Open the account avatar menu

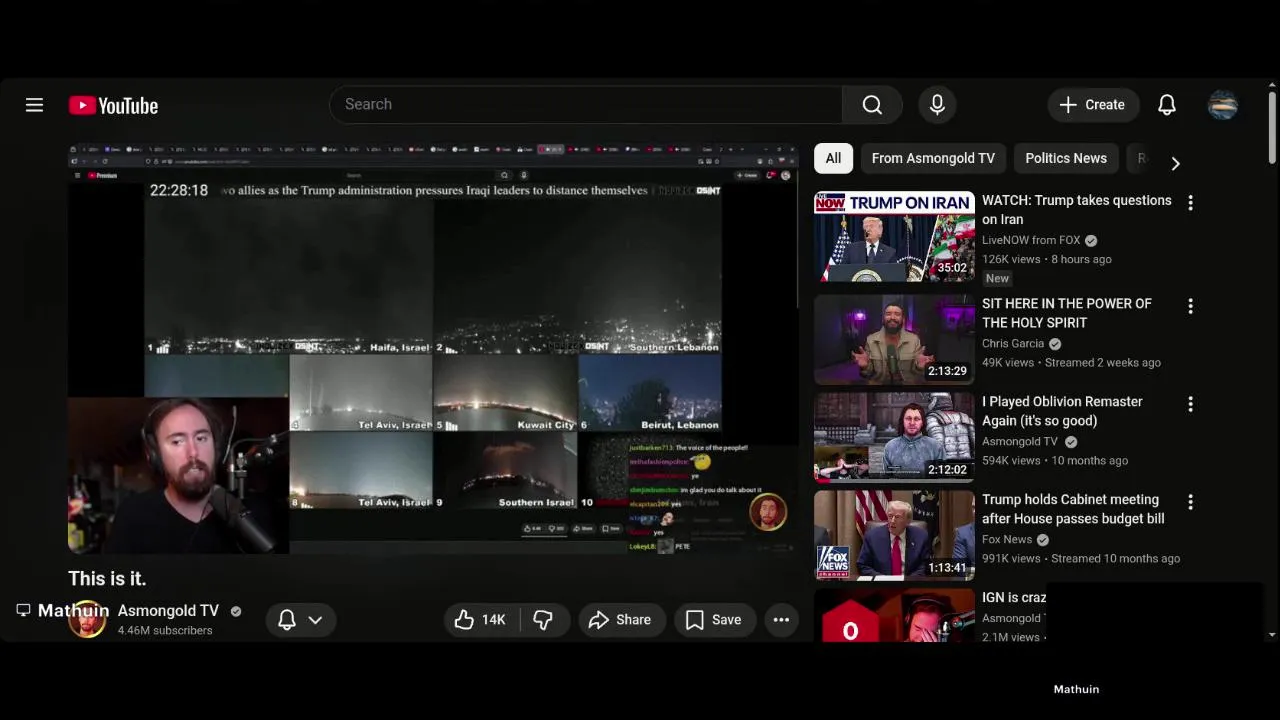click(1223, 105)
